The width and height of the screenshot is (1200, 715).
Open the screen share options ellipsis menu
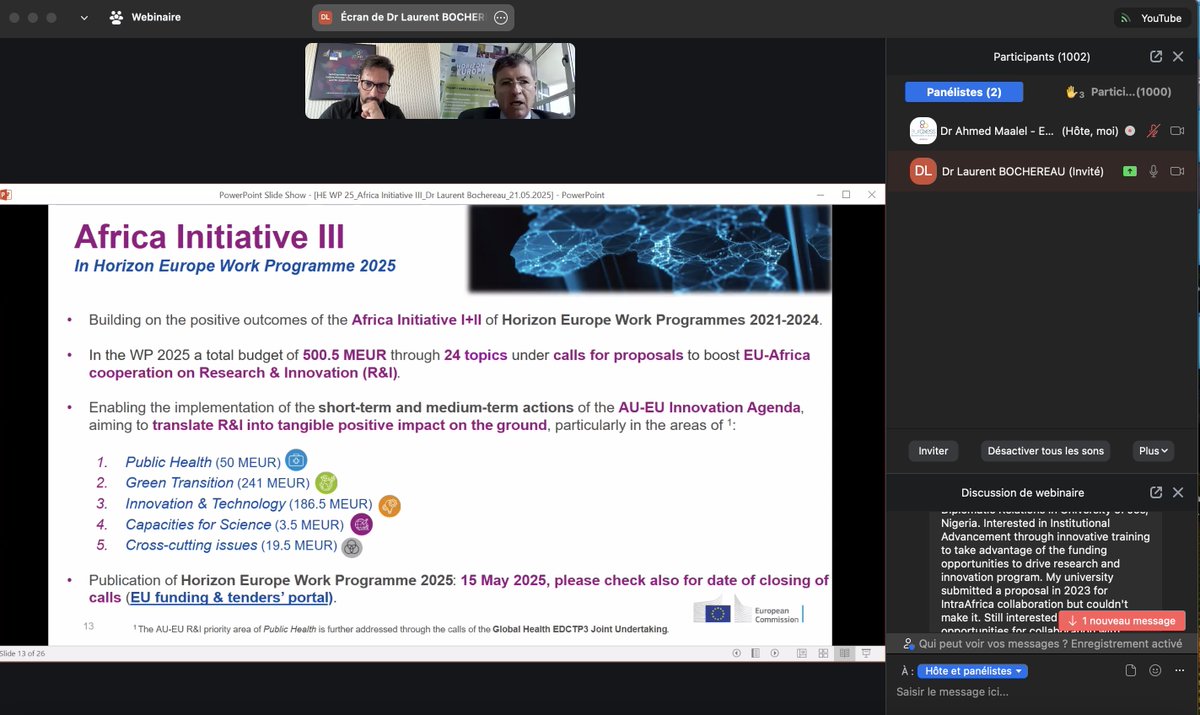pyautogui.click(x=501, y=17)
